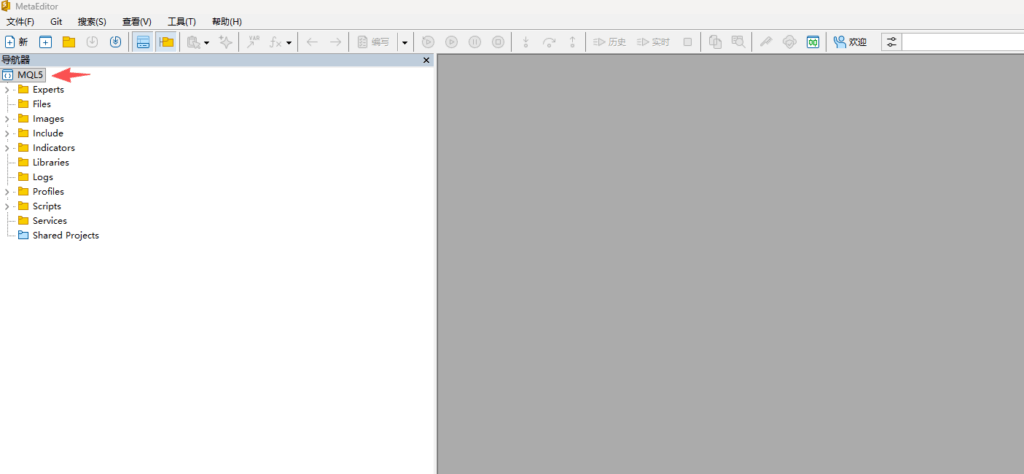
Task: Click the search options sliders icon
Action: point(890,42)
